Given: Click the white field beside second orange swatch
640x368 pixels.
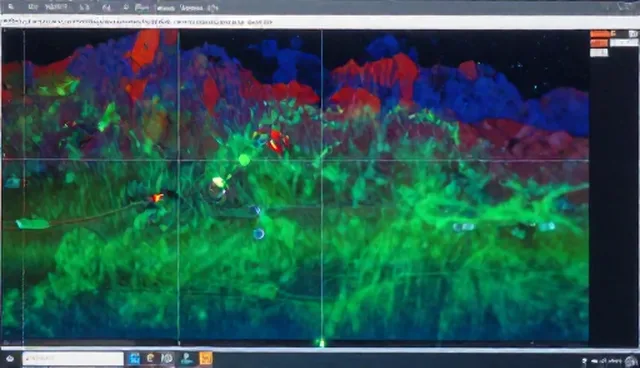Looking at the screenshot, I should [624, 42].
